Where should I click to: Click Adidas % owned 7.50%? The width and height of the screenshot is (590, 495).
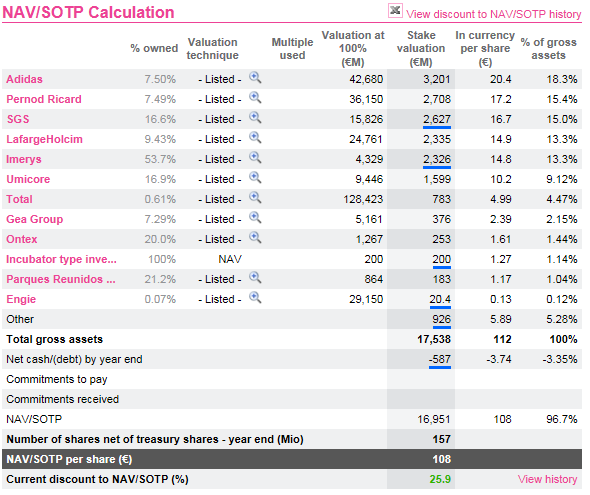pos(160,79)
